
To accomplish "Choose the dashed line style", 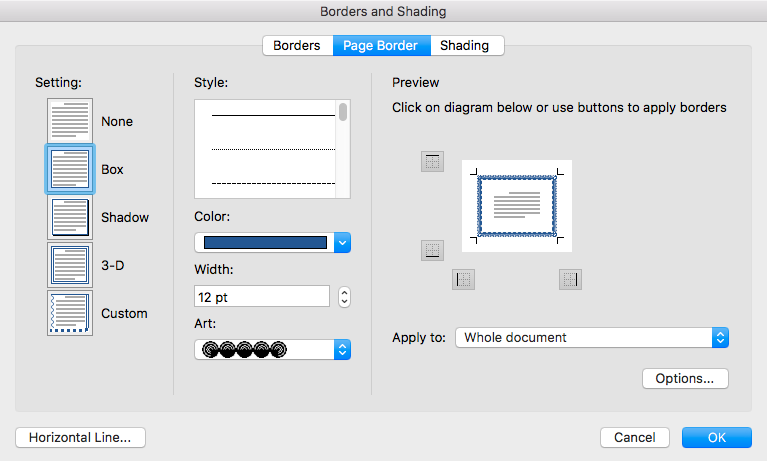I will click(273, 184).
